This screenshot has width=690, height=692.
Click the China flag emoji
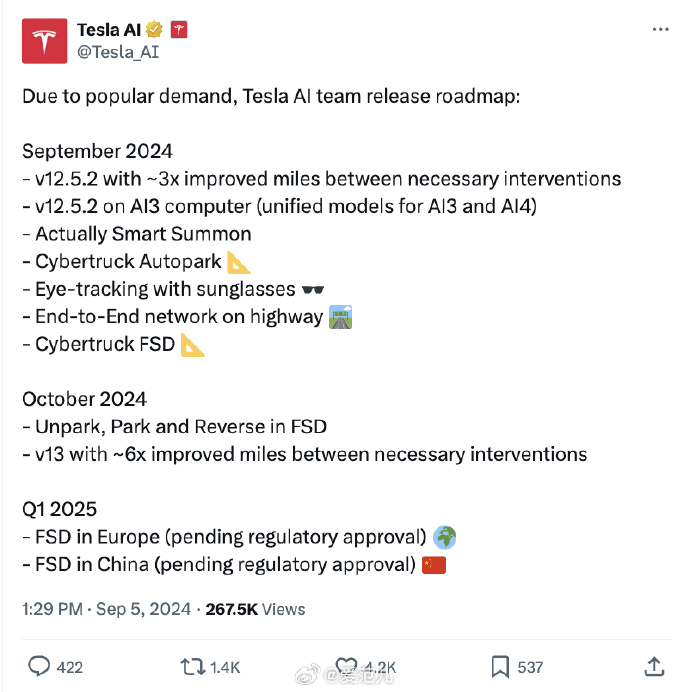click(434, 565)
